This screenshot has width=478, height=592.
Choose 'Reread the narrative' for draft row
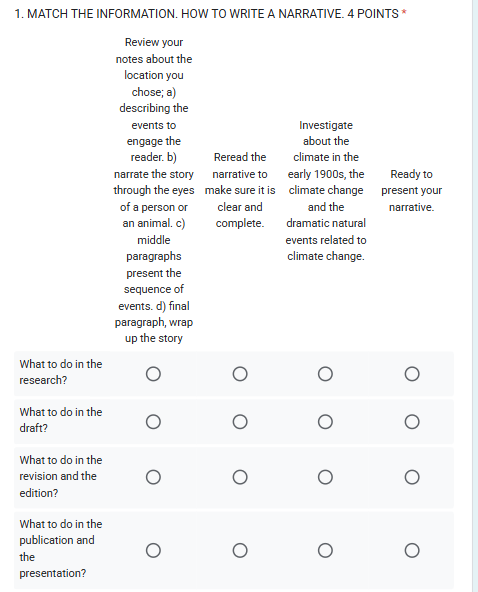point(240,422)
